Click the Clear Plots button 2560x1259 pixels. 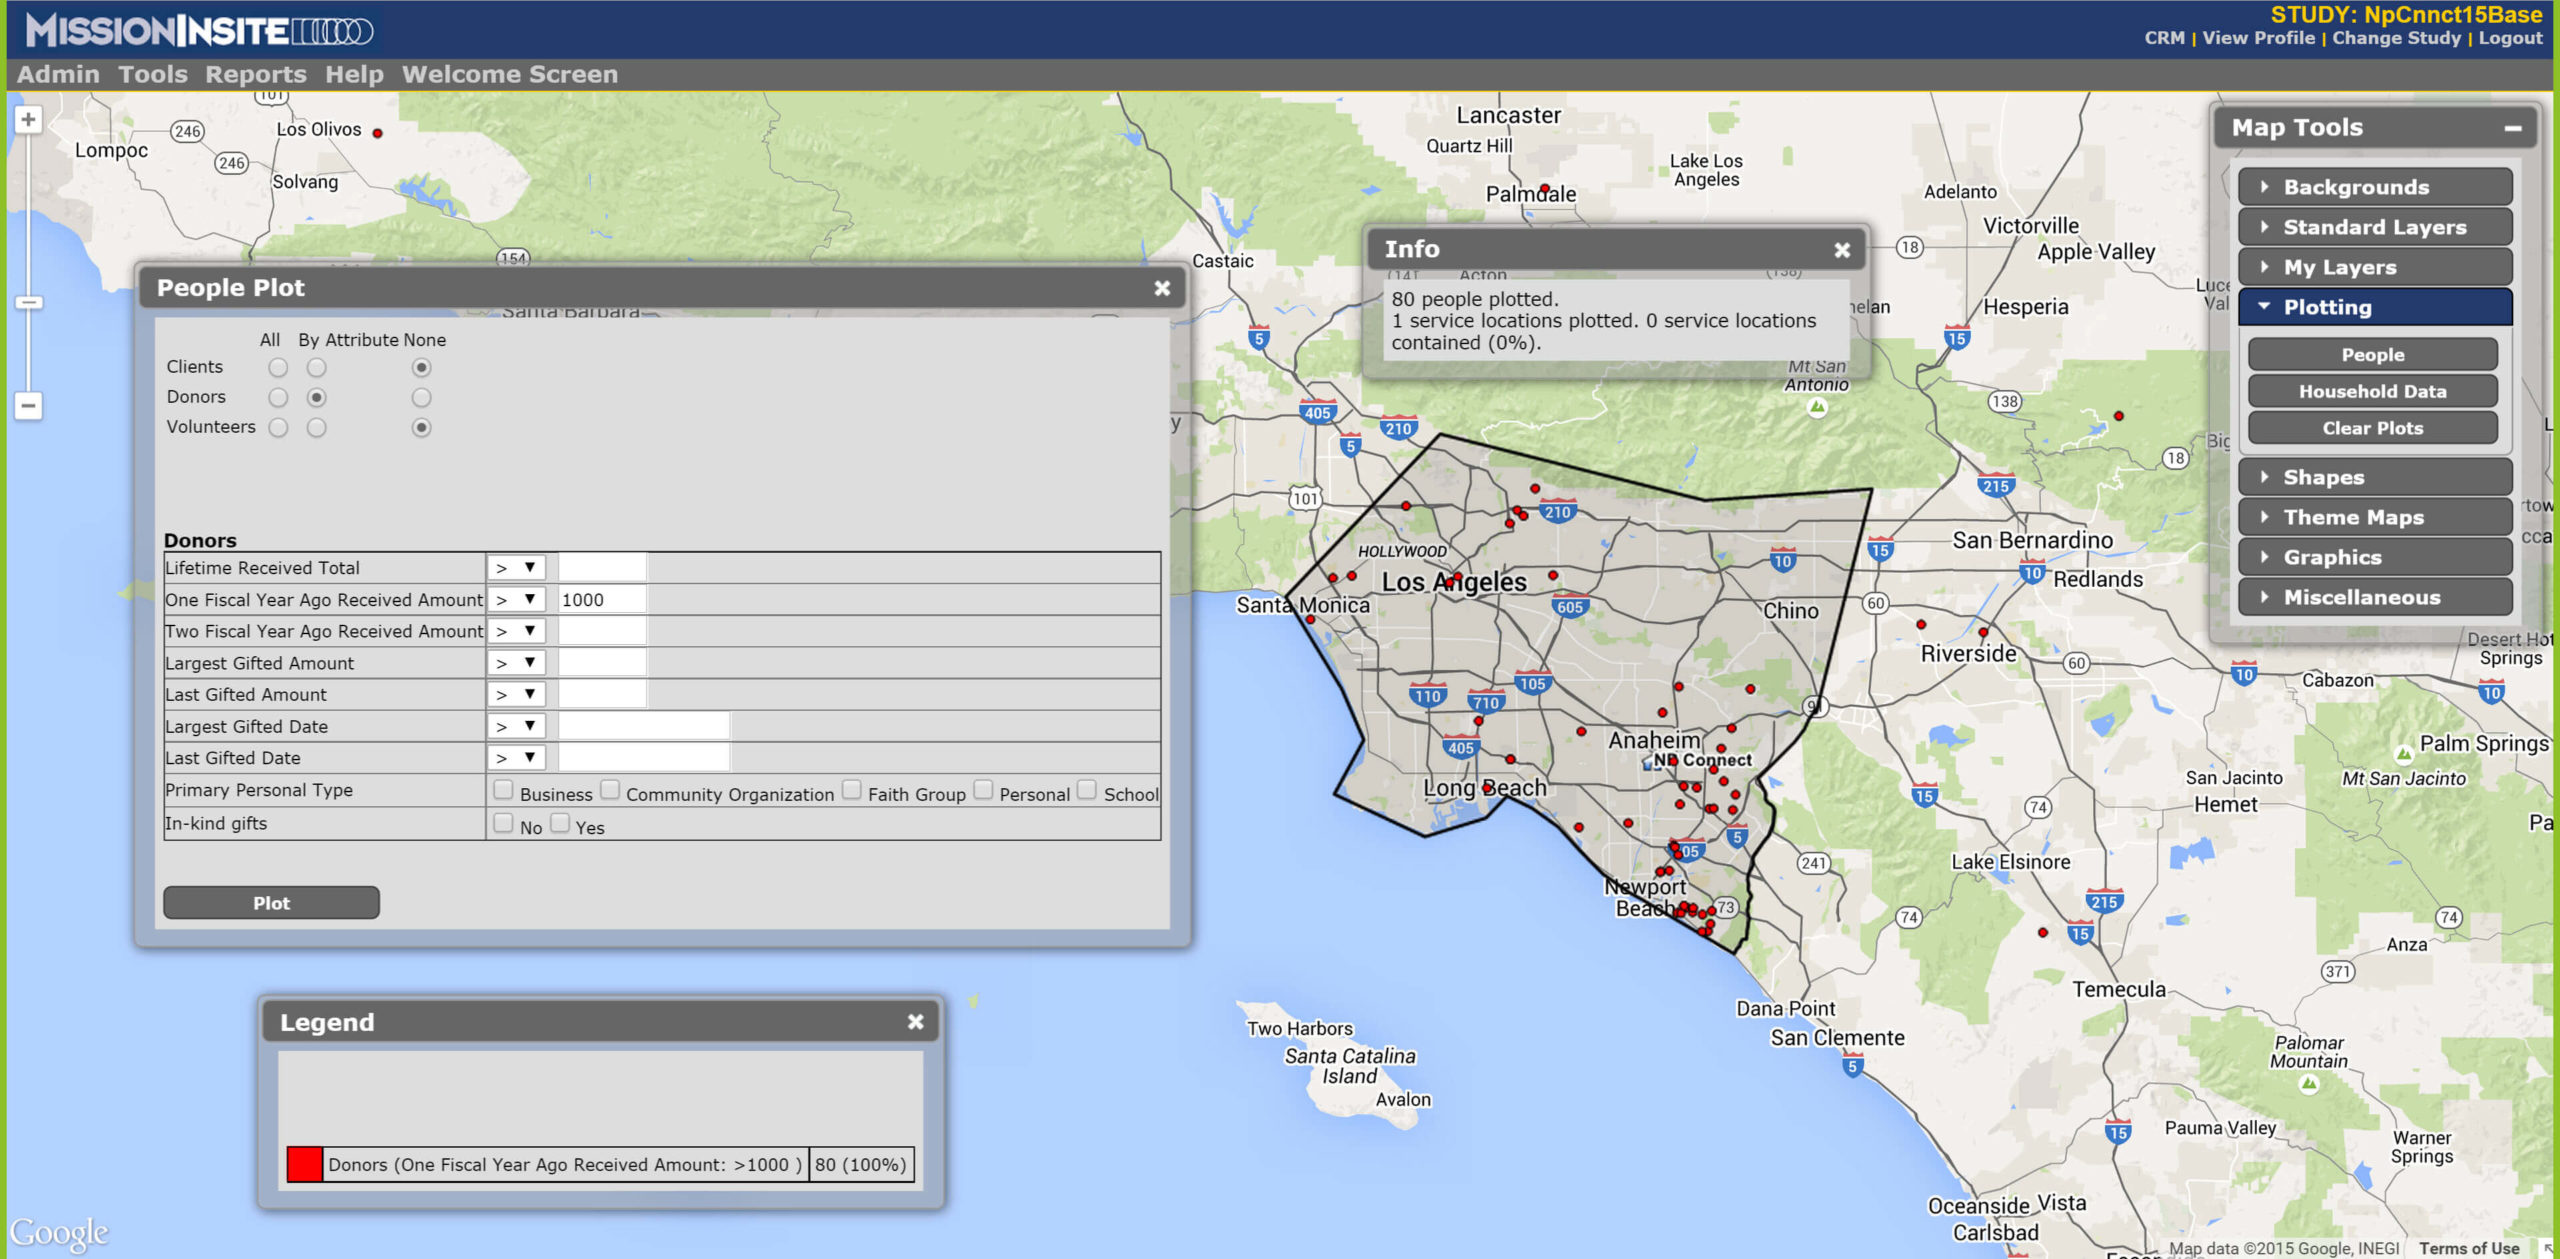[2372, 428]
